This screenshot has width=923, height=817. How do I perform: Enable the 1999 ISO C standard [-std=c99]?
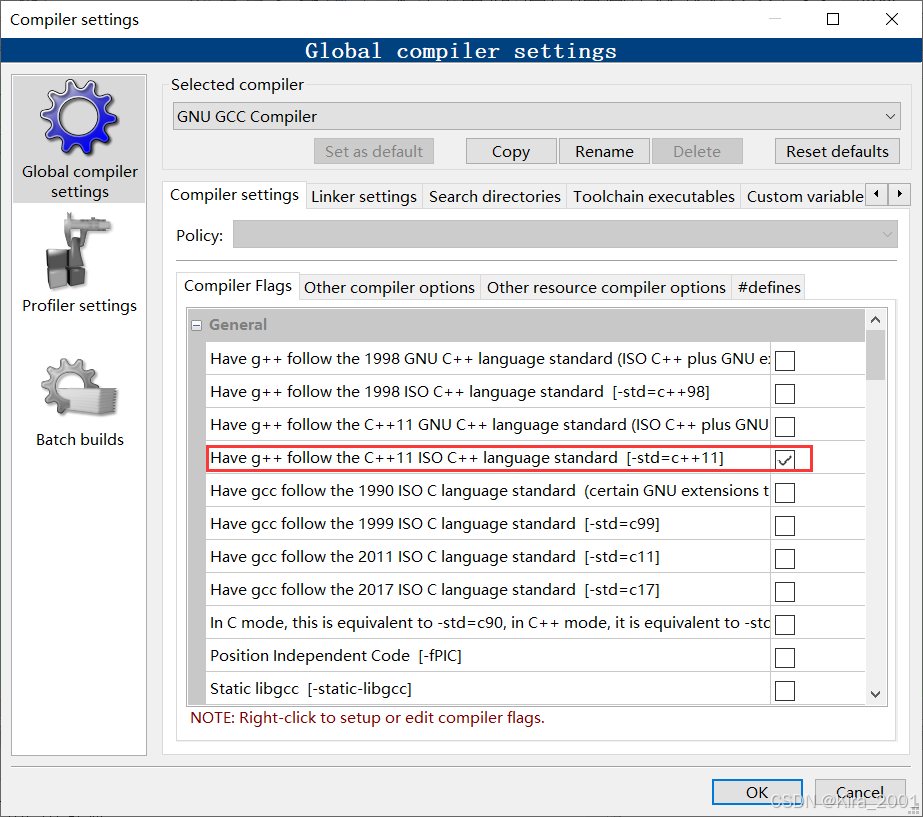coord(784,524)
